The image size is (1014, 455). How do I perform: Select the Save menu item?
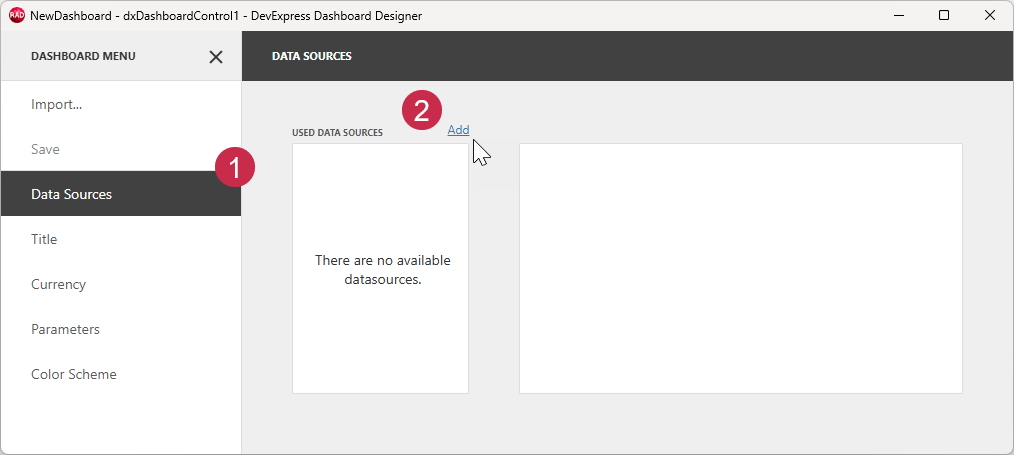point(121,149)
